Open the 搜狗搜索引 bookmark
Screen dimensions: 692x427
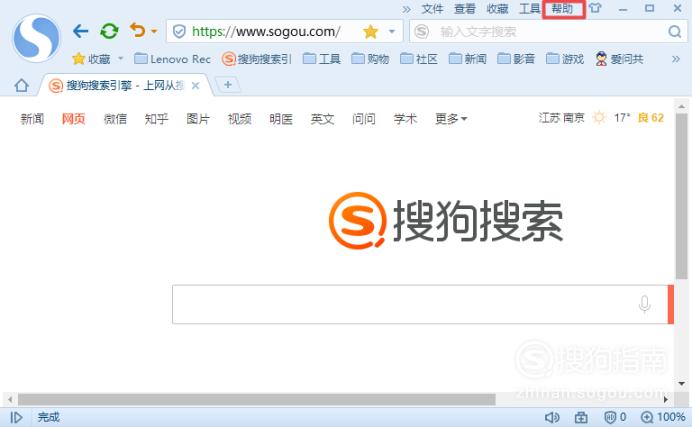(257, 59)
